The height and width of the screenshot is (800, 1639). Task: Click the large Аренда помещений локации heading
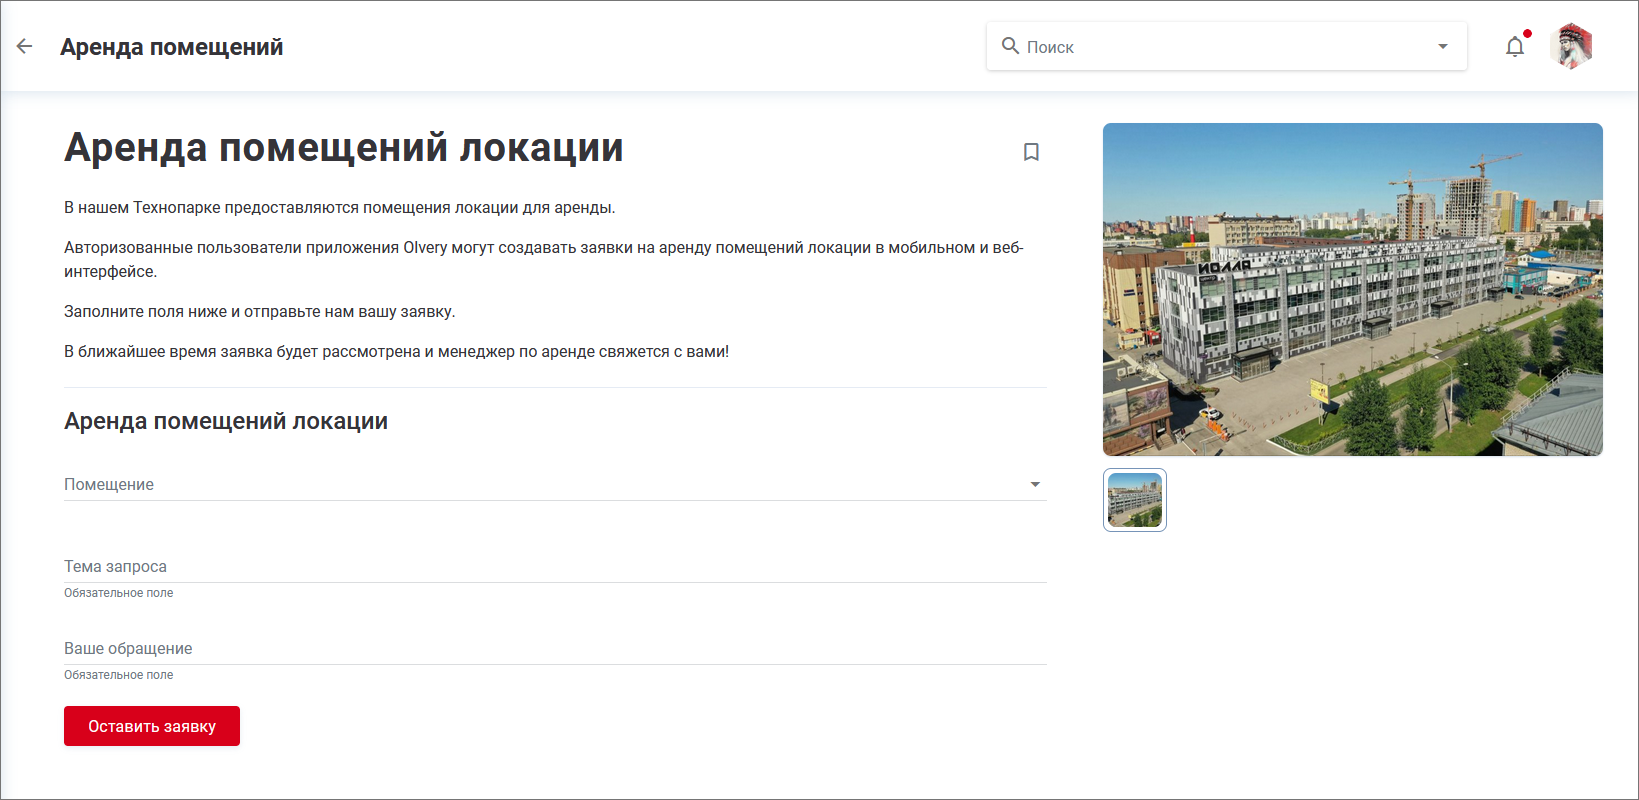tap(343, 148)
